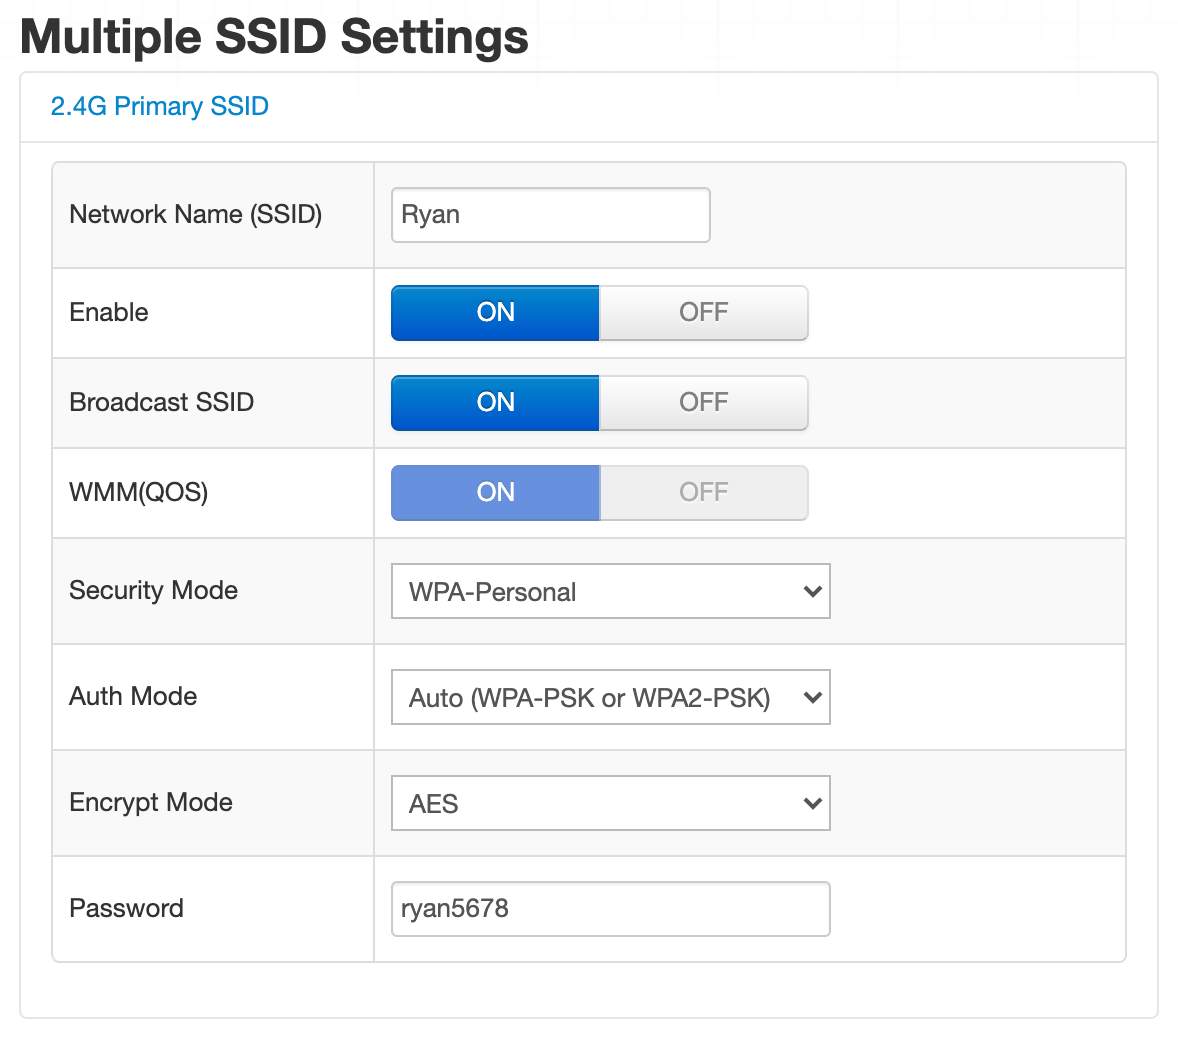Select the Password text field
Screen dimensions: 1178x1042
click(x=610, y=908)
